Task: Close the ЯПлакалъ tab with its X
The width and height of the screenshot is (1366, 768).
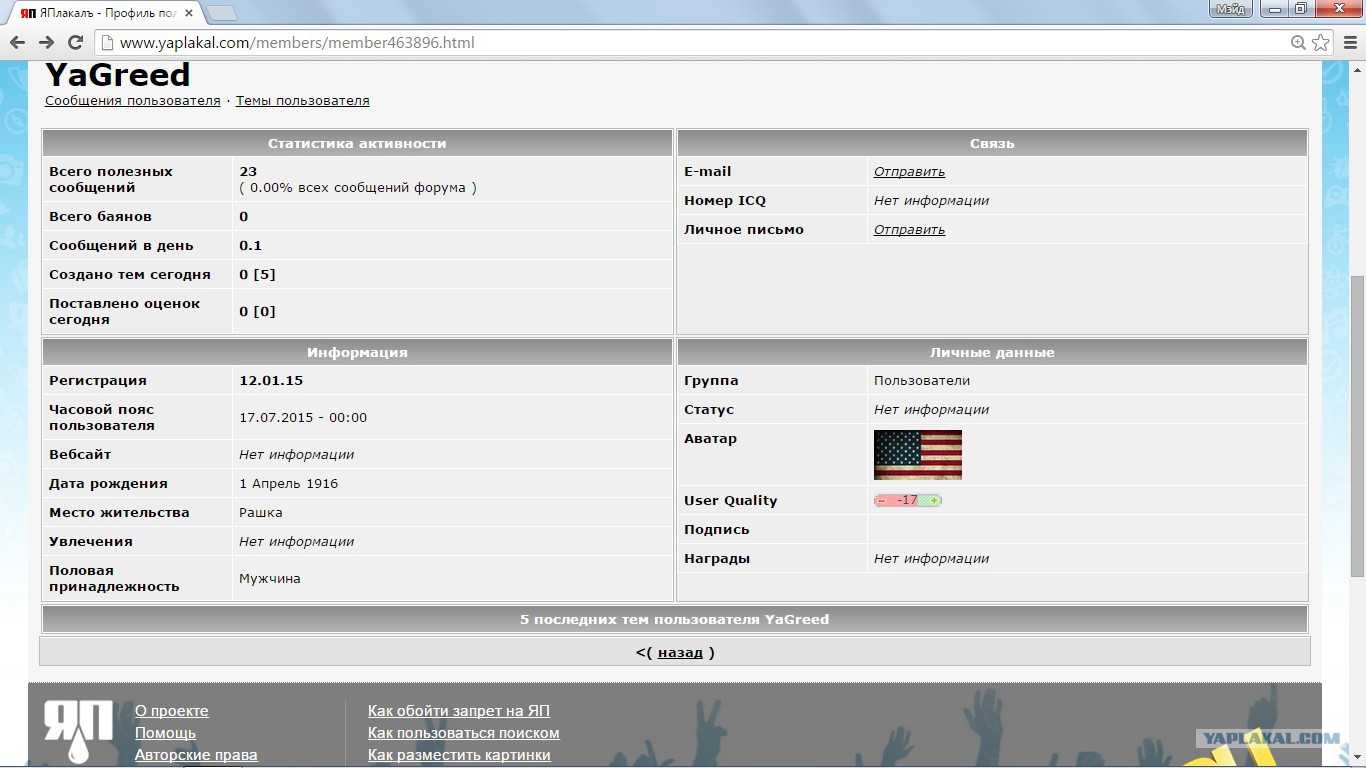Action: point(187,13)
